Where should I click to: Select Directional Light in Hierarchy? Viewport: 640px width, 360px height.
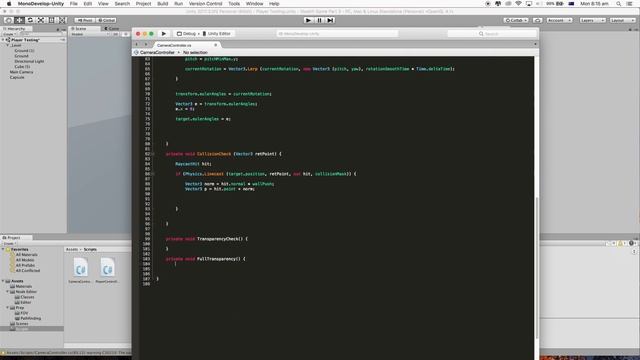click(x=29, y=61)
